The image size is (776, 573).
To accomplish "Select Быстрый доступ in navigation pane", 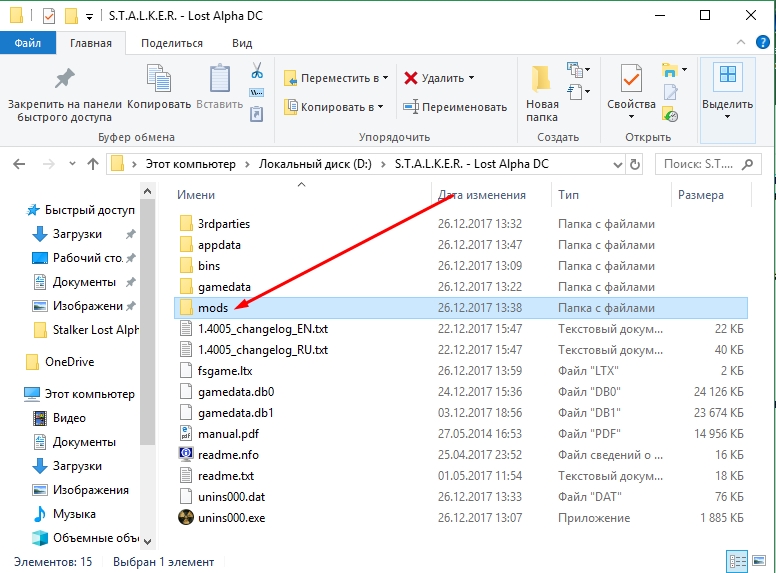I will click(80, 210).
